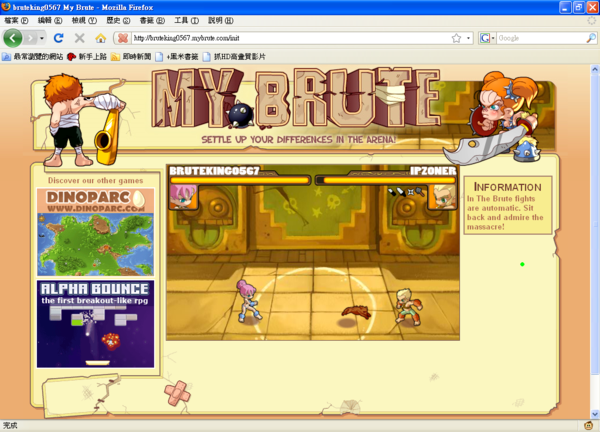Restore down the Firefox window
This screenshot has width=600, height=432.
click(579, 7)
